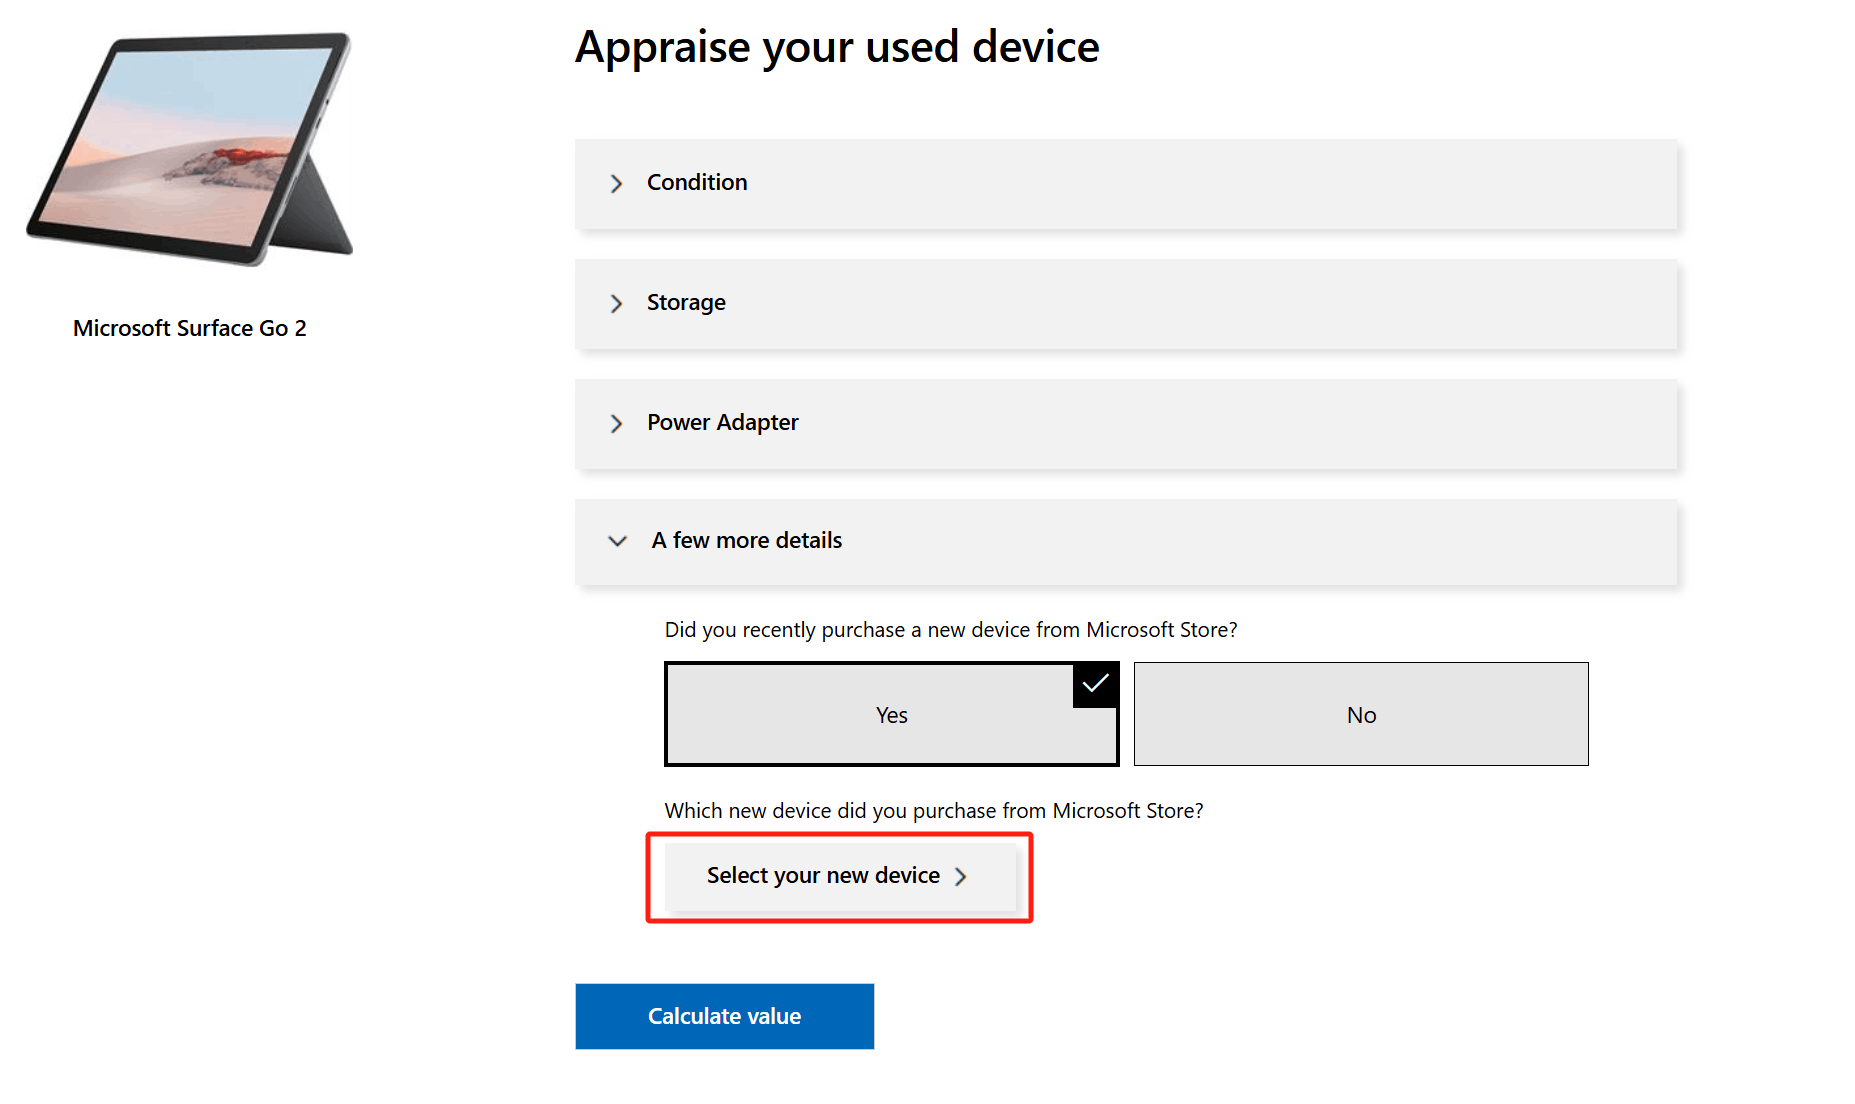Click the "Microsoft Surface Go 2" name label
This screenshot has height=1104, width=1855.
190,327
